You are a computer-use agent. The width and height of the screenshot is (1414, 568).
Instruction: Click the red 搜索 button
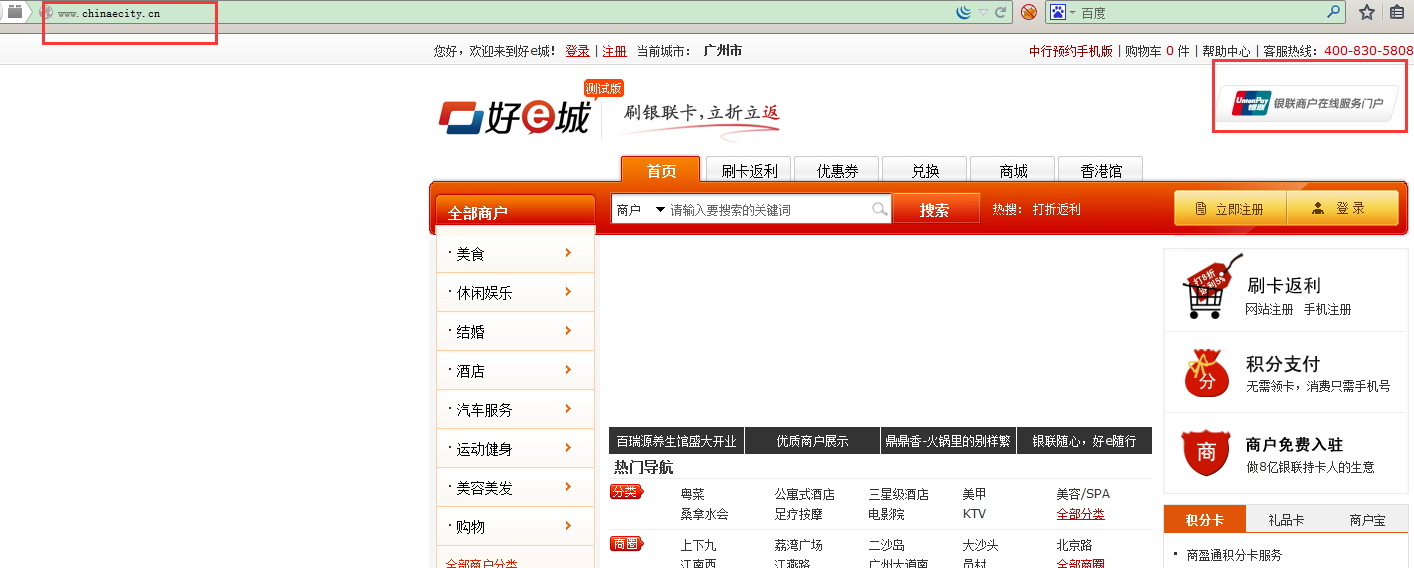point(935,210)
